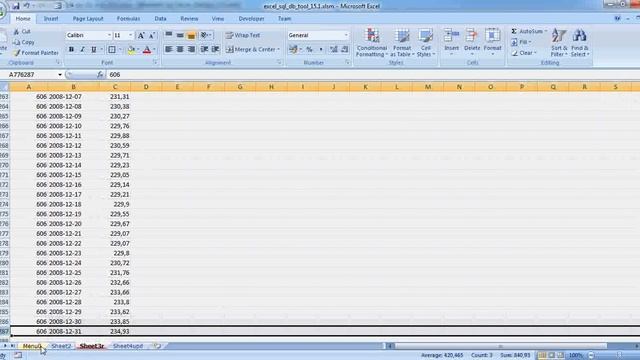Open the Team ribbon tab
The width and height of the screenshot is (640, 360).
pos(284,19)
